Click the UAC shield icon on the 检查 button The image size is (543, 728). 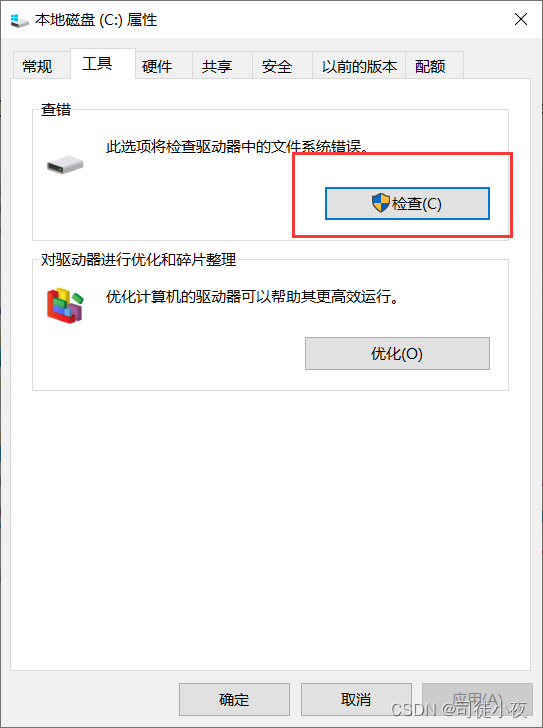pyautogui.click(x=380, y=203)
